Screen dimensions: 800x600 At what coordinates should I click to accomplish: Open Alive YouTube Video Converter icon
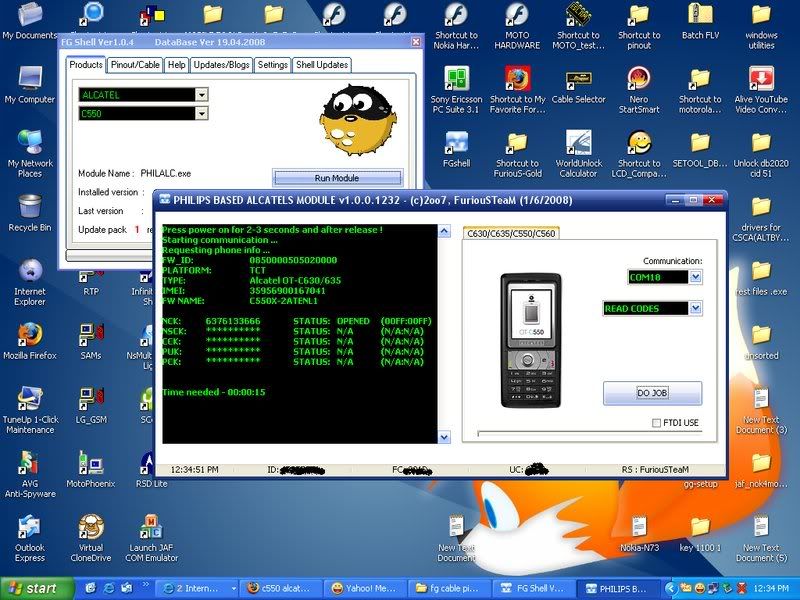click(x=761, y=90)
